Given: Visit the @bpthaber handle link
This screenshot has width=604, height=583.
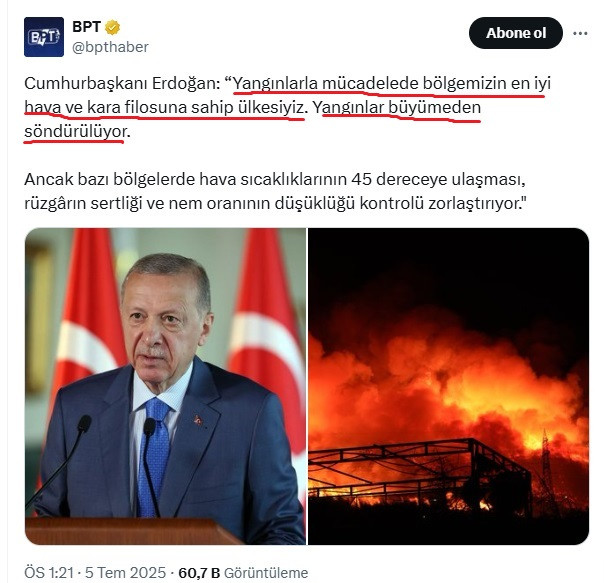Looking at the screenshot, I should point(110,47).
